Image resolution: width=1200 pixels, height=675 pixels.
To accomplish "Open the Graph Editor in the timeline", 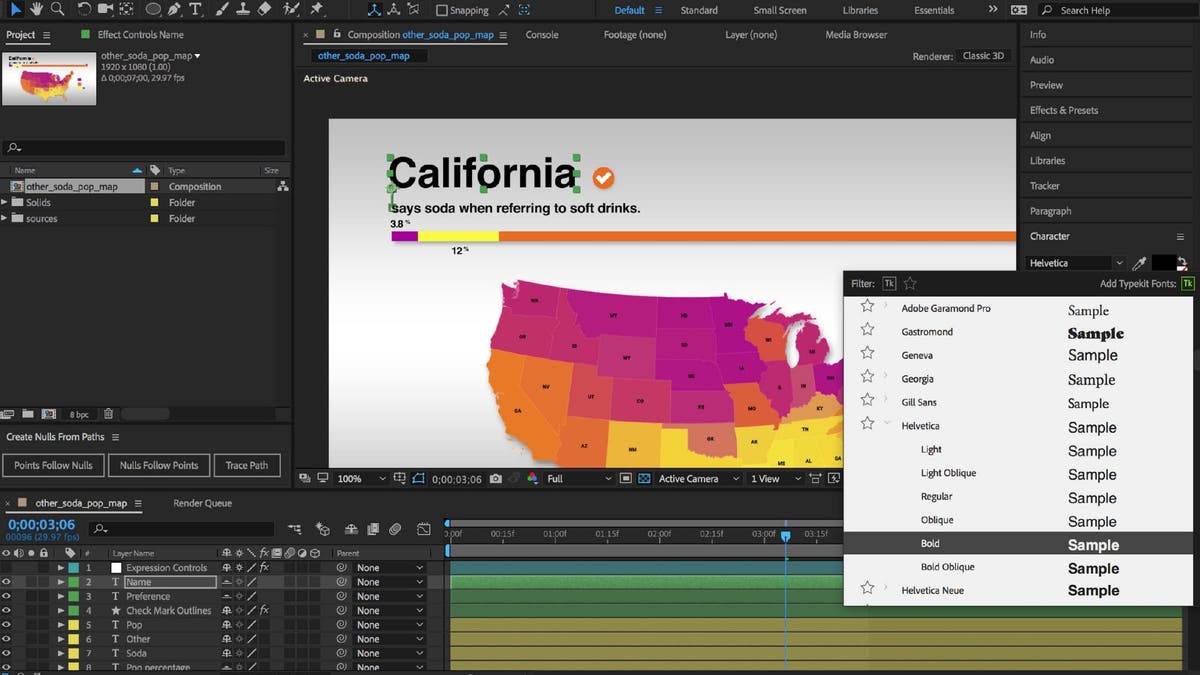I will (423, 528).
